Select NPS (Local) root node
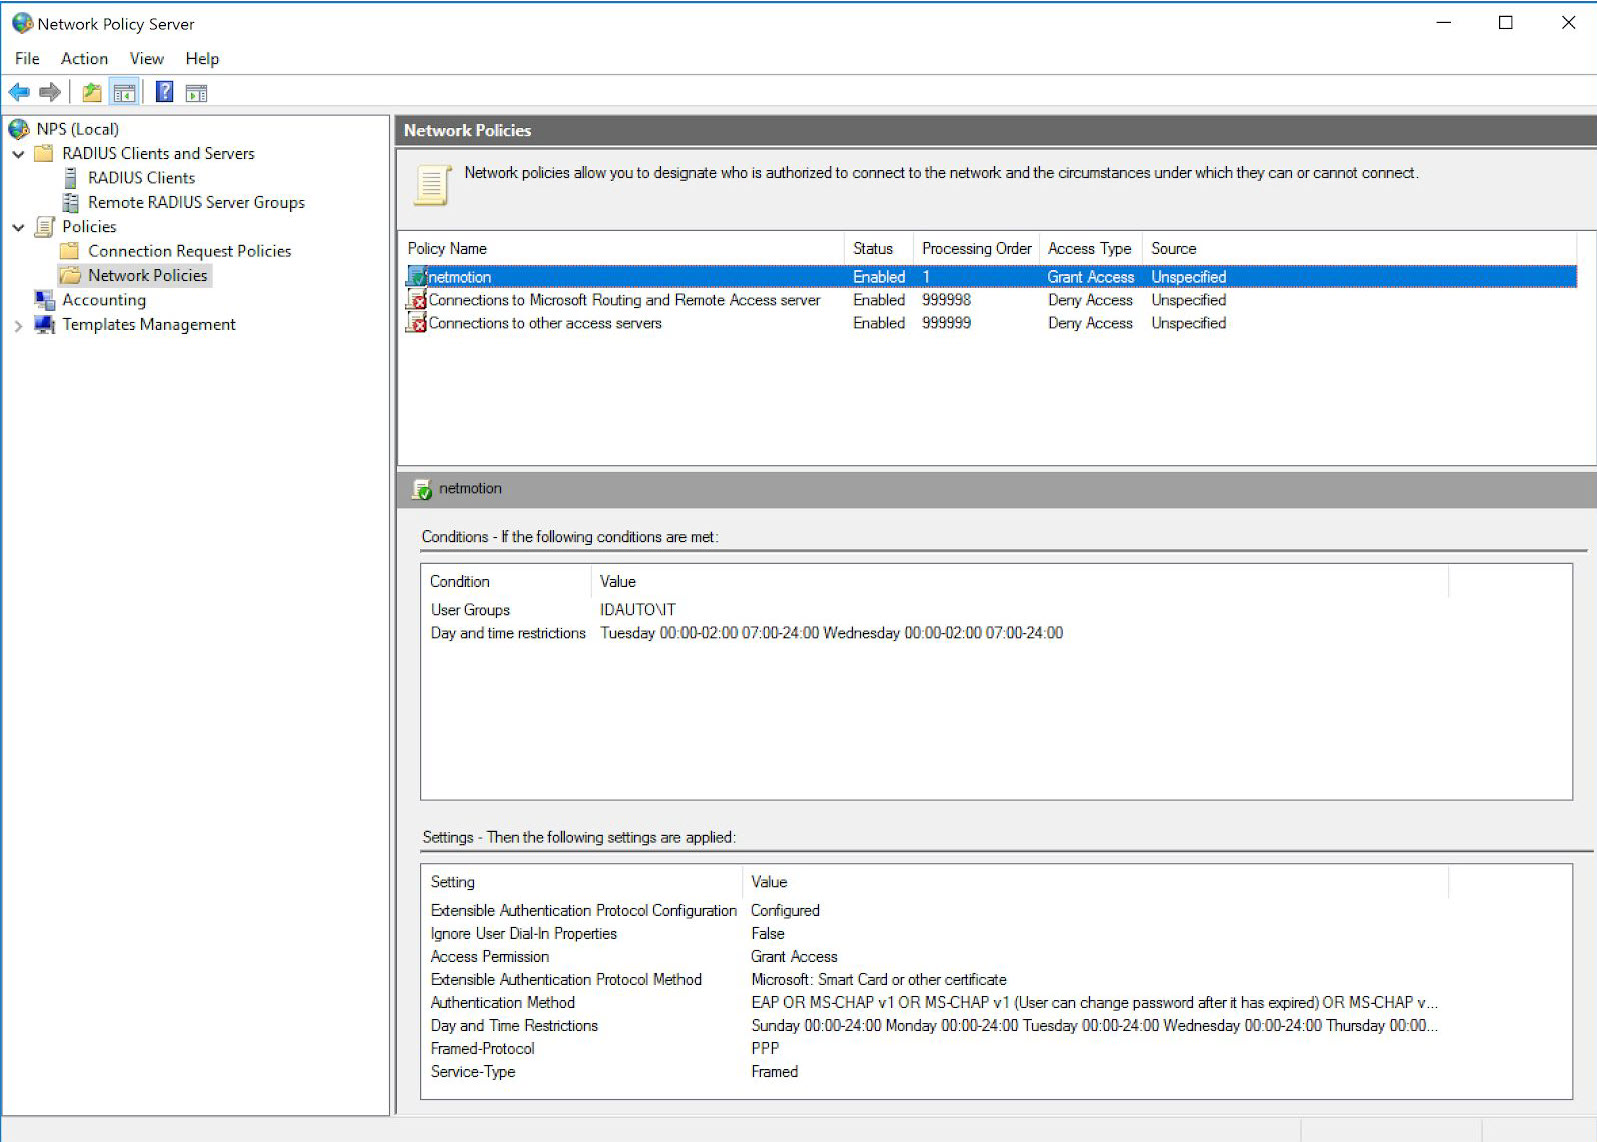 coord(78,129)
